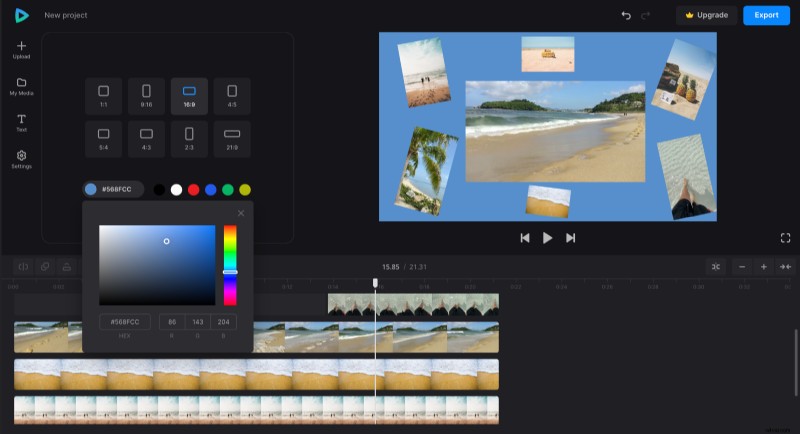Viewport: 800px width, 434px height.
Task: Undo the last action
Action: tap(626, 15)
